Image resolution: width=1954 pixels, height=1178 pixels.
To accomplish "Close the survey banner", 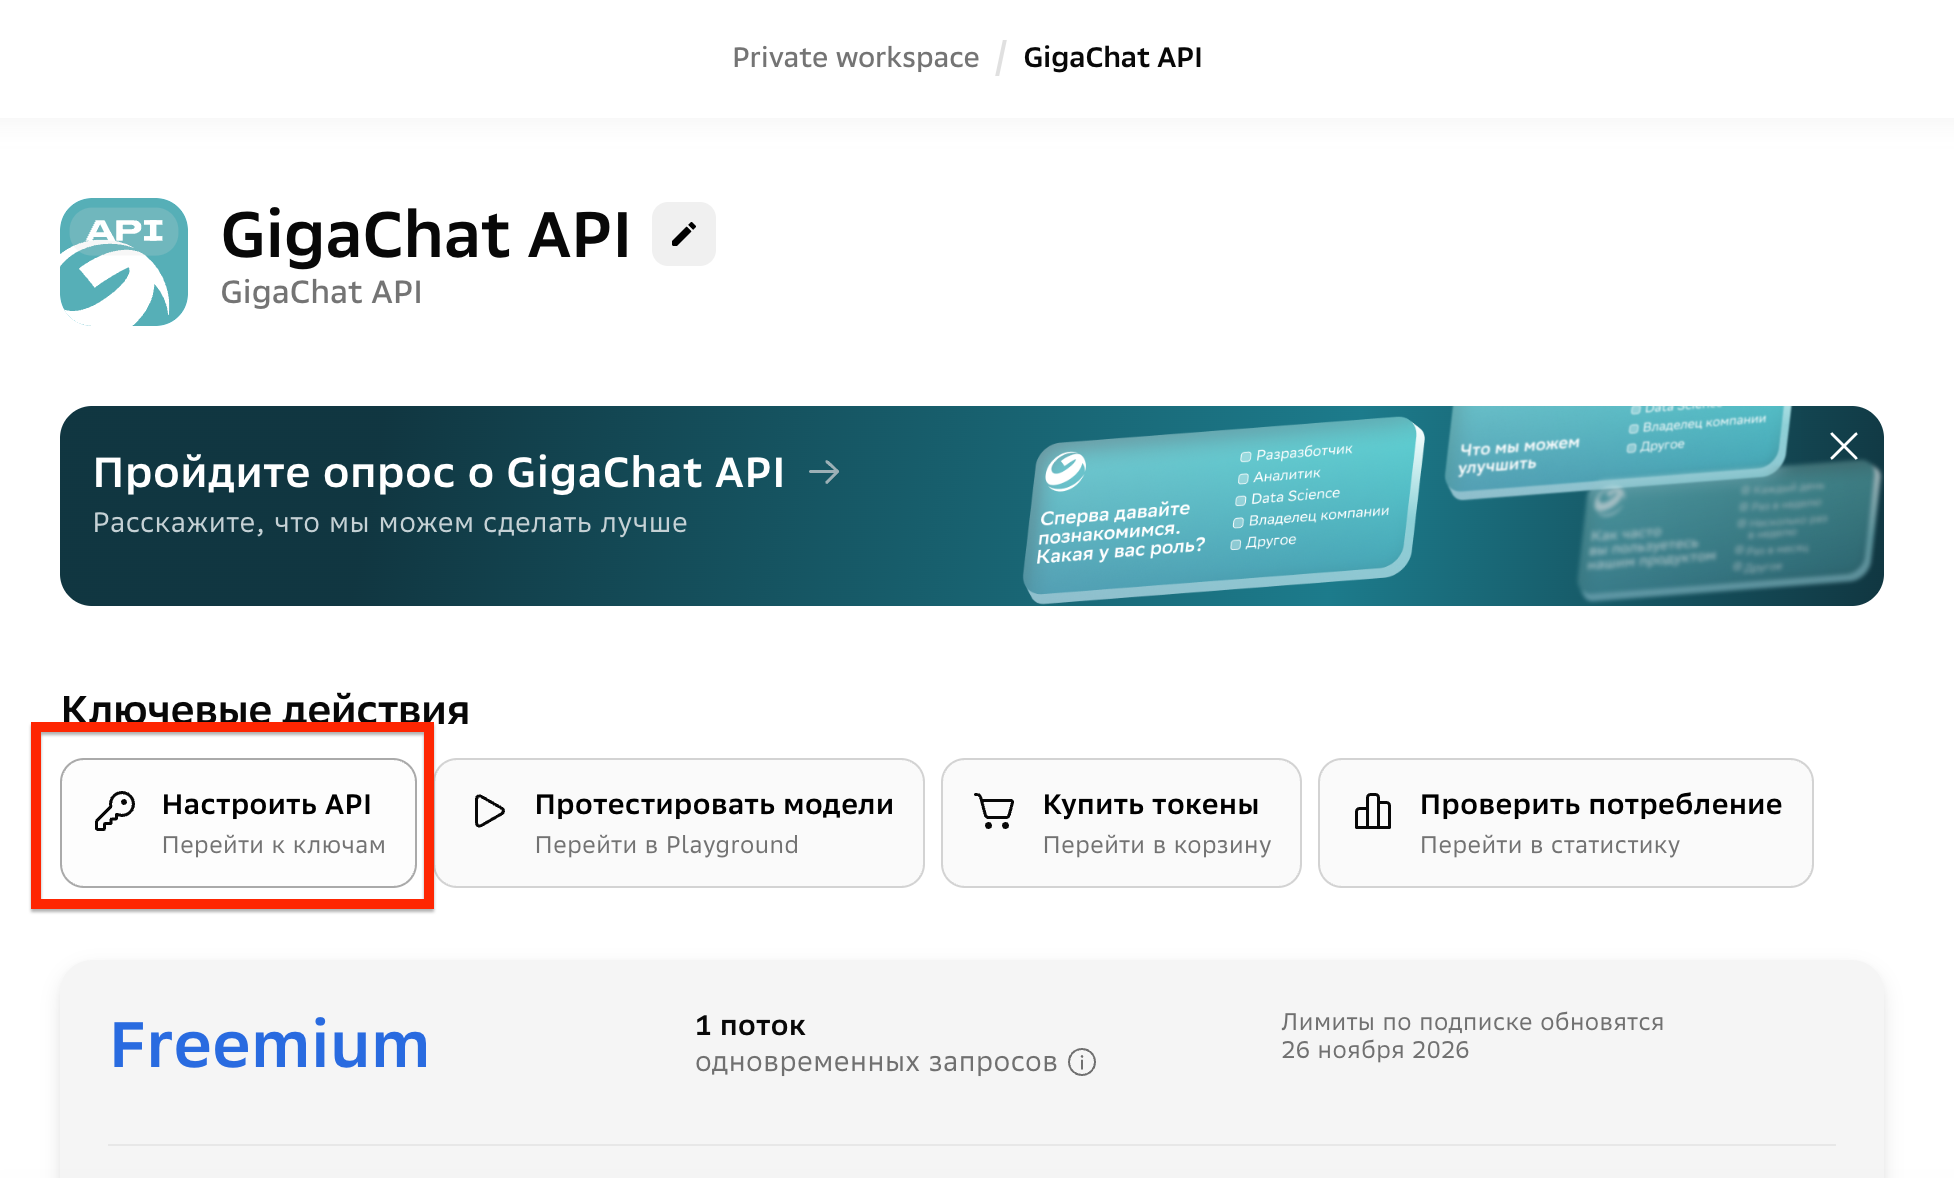I will [1843, 446].
